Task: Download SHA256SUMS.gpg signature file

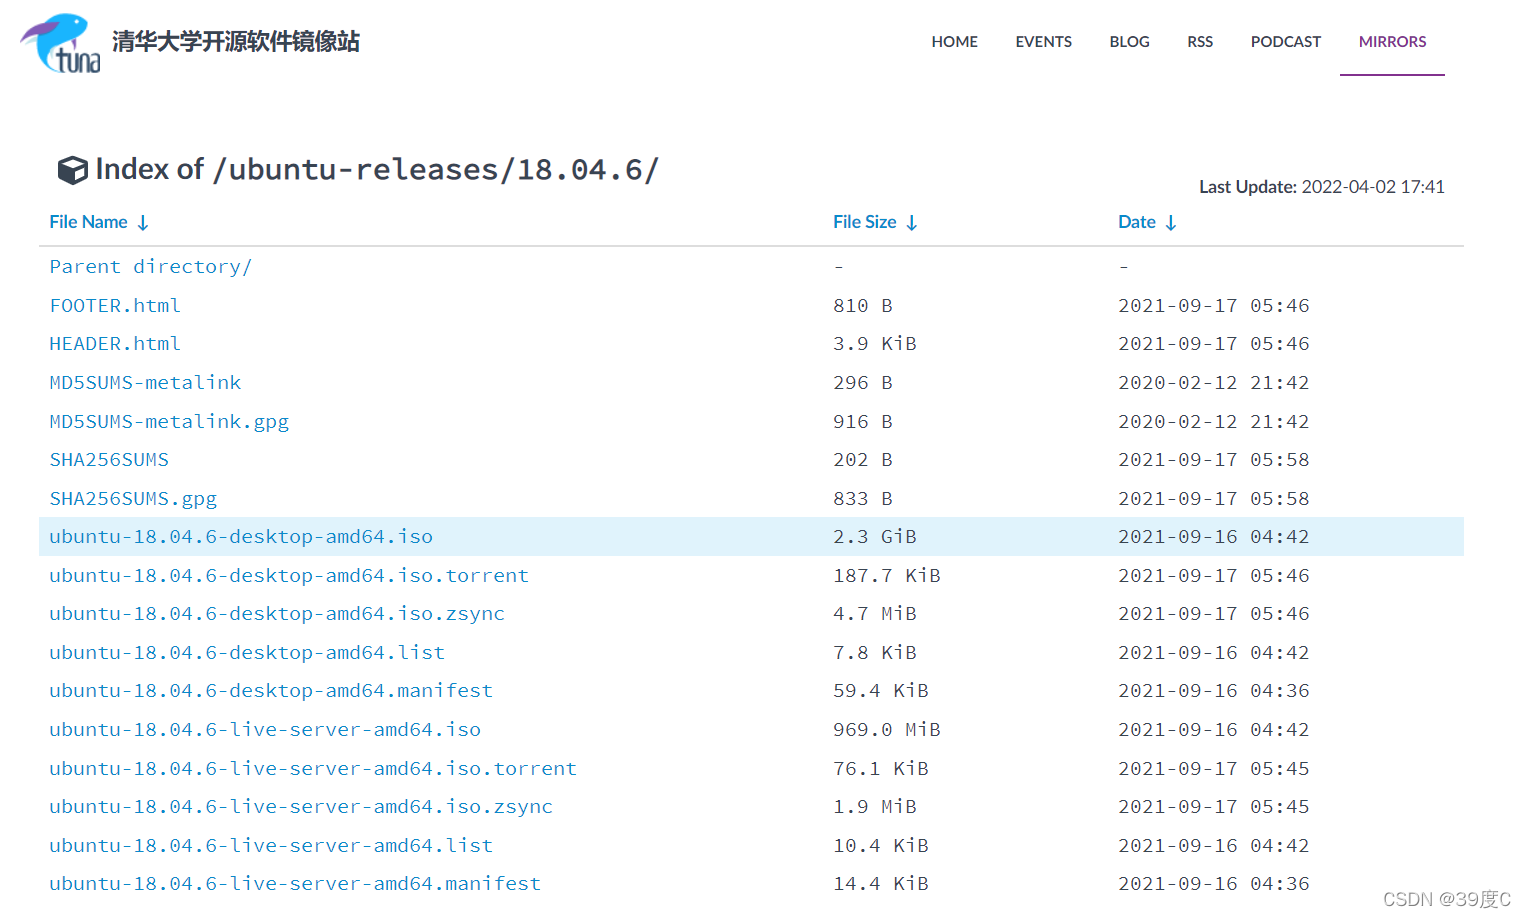Action: point(133,499)
